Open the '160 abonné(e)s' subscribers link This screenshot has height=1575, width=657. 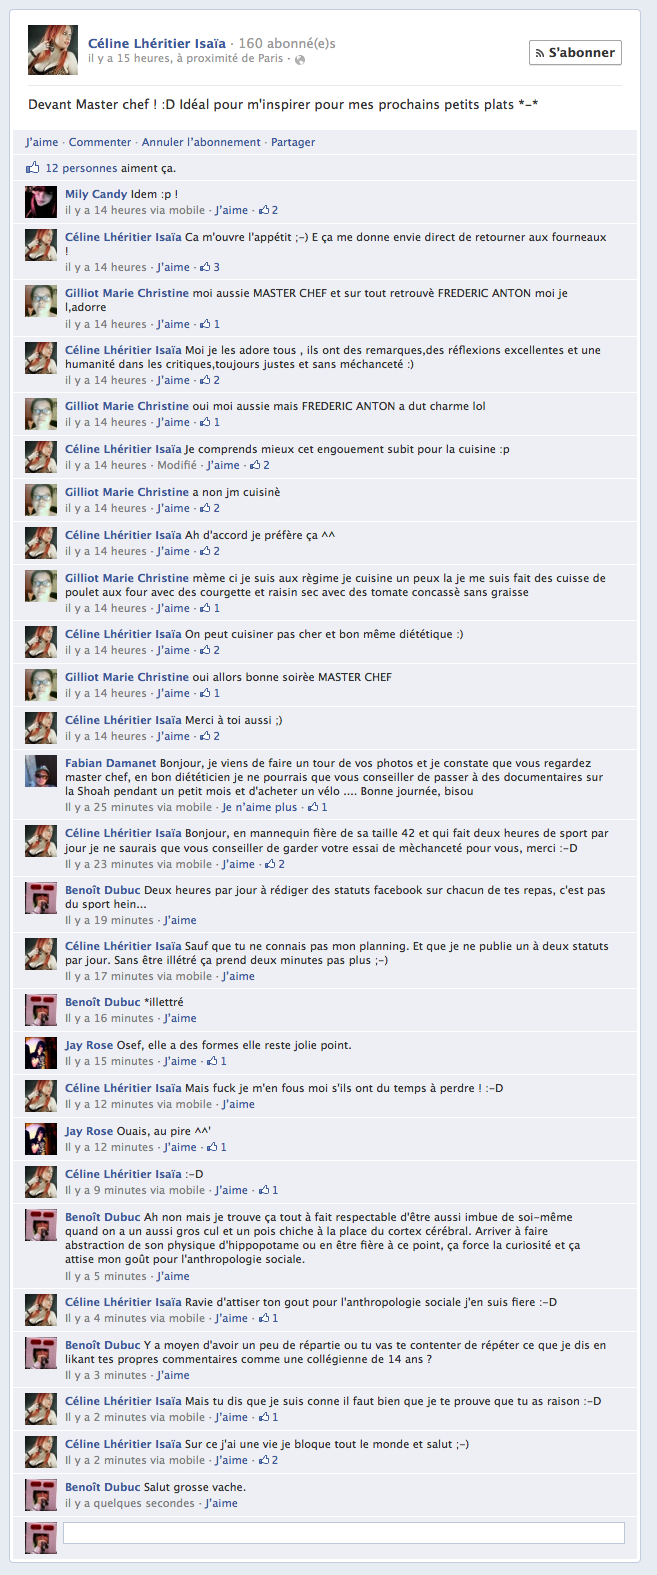pyautogui.click(x=287, y=43)
